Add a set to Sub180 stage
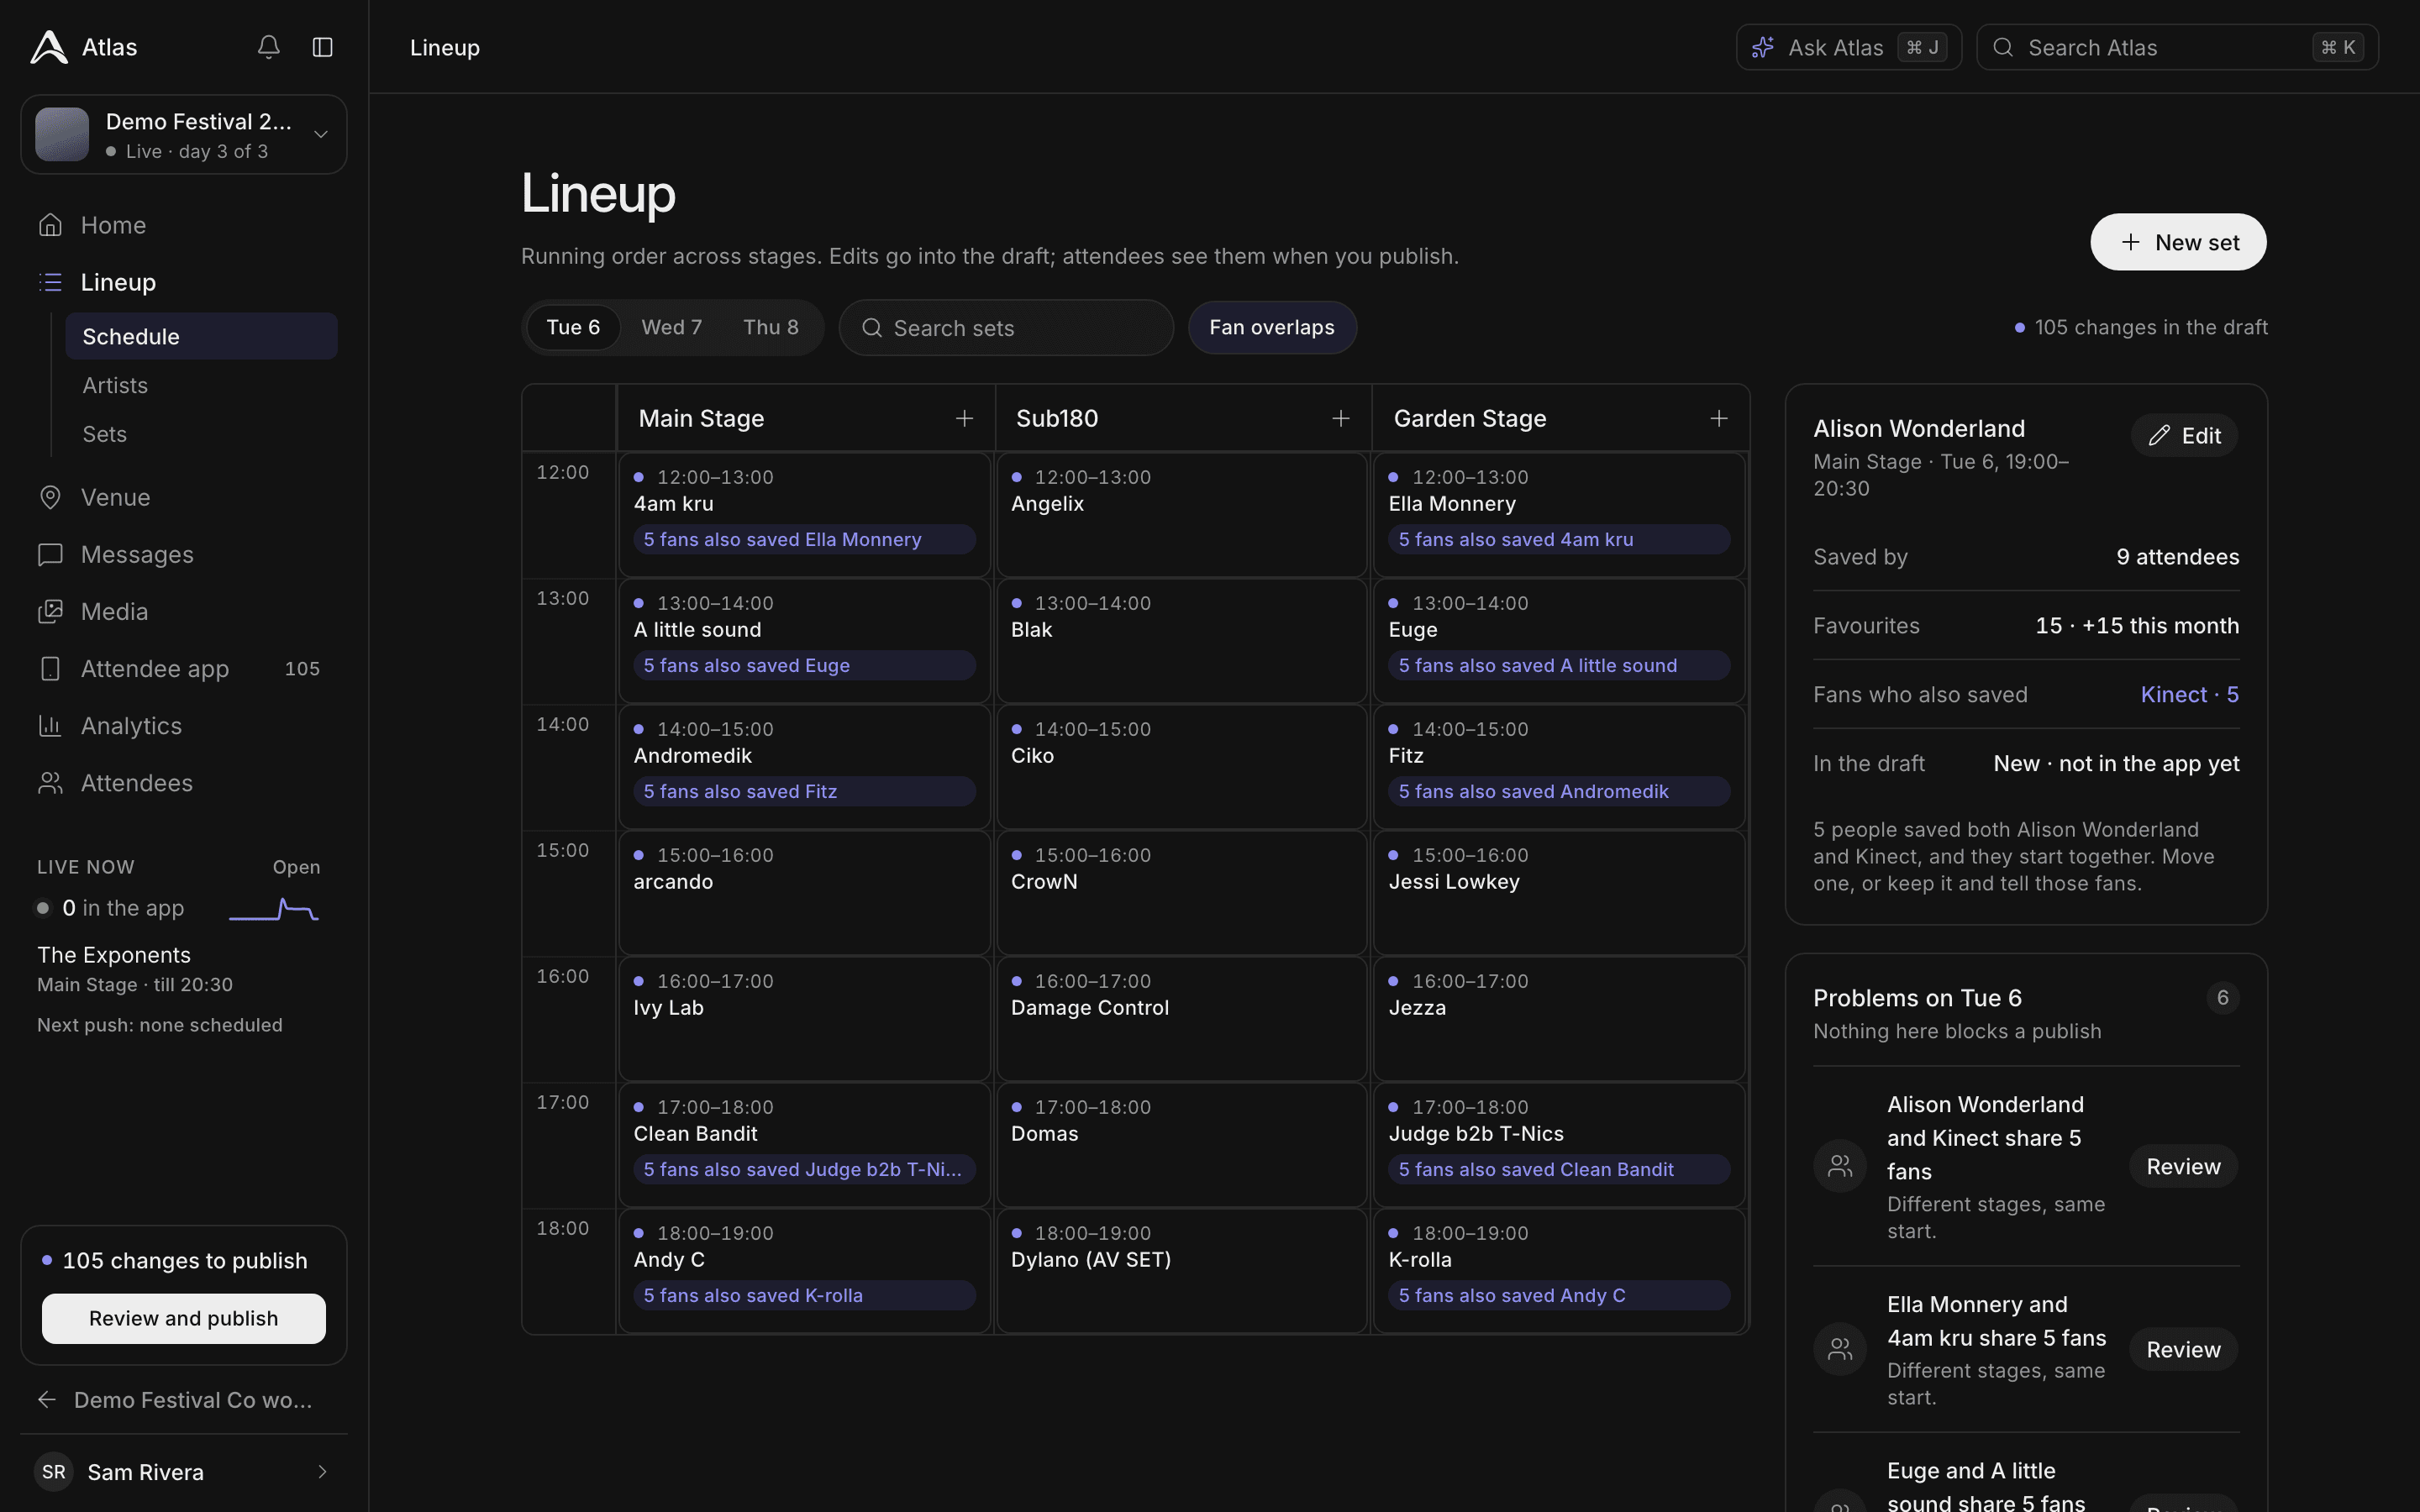The width and height of the screenshot is (2420, 1512). point(1341,418)
